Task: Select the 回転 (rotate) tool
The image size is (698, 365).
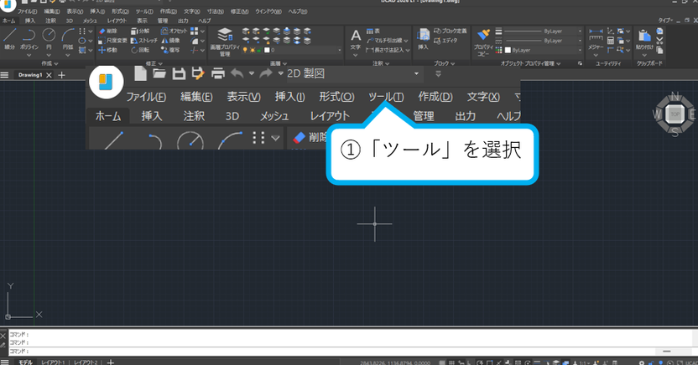Action: pyautogui.click(x=140, y=50)
